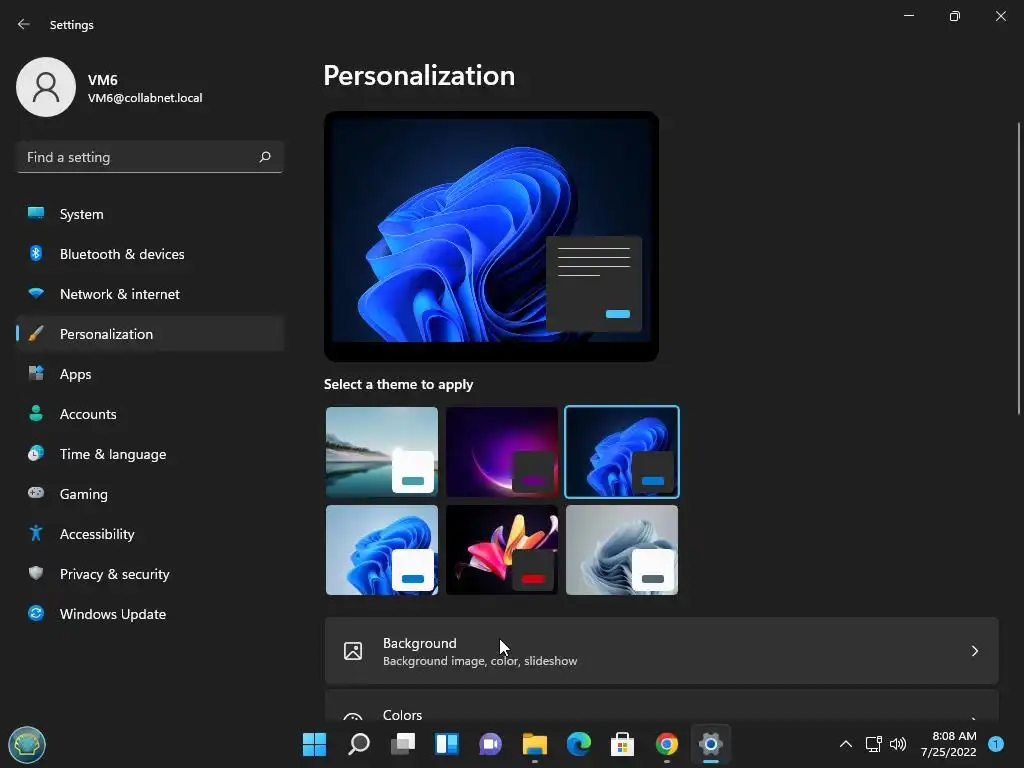The width and height of the screenshot is (1024, 768).
Task: Click the volume speaker icon in tray
Action: 898,744
